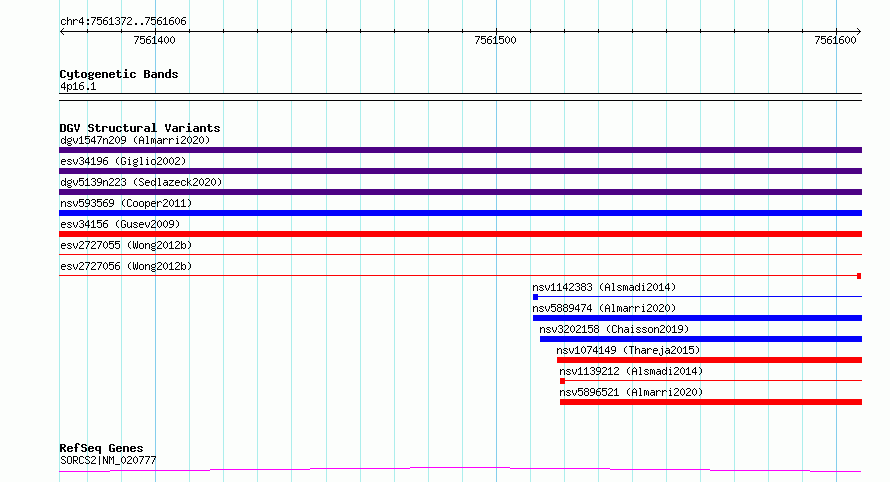This screenshot has width=890, height=482.
Task: Click the right arrowhead of the ruler
Action: [859, 32]
